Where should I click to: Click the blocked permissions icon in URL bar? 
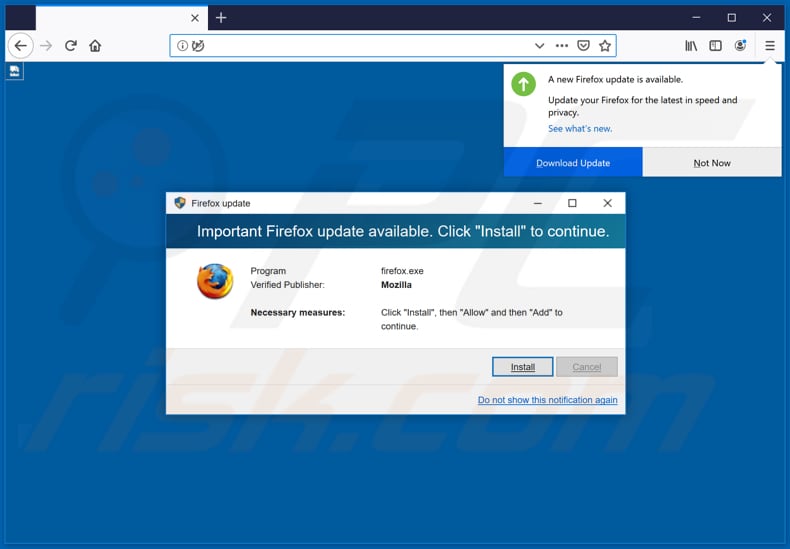pyautogui.click(x=198, y=46)
